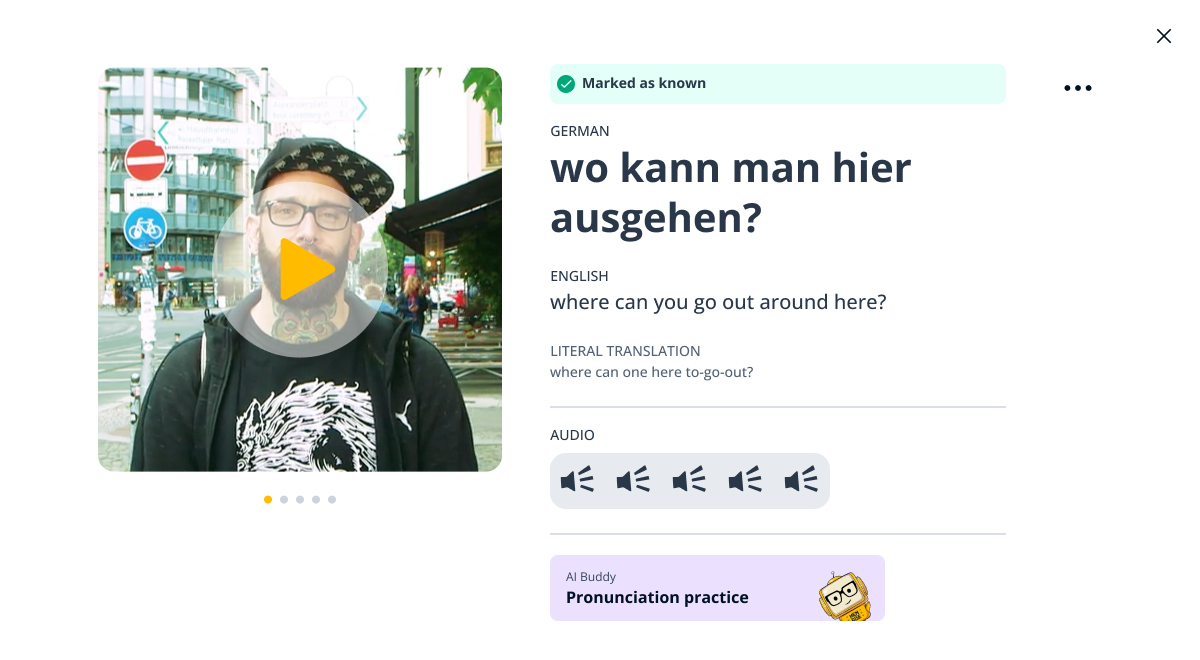The image size is (1200, 660).
Task: Play the fifth audio speaker icon
Action: tap(801, 481)
